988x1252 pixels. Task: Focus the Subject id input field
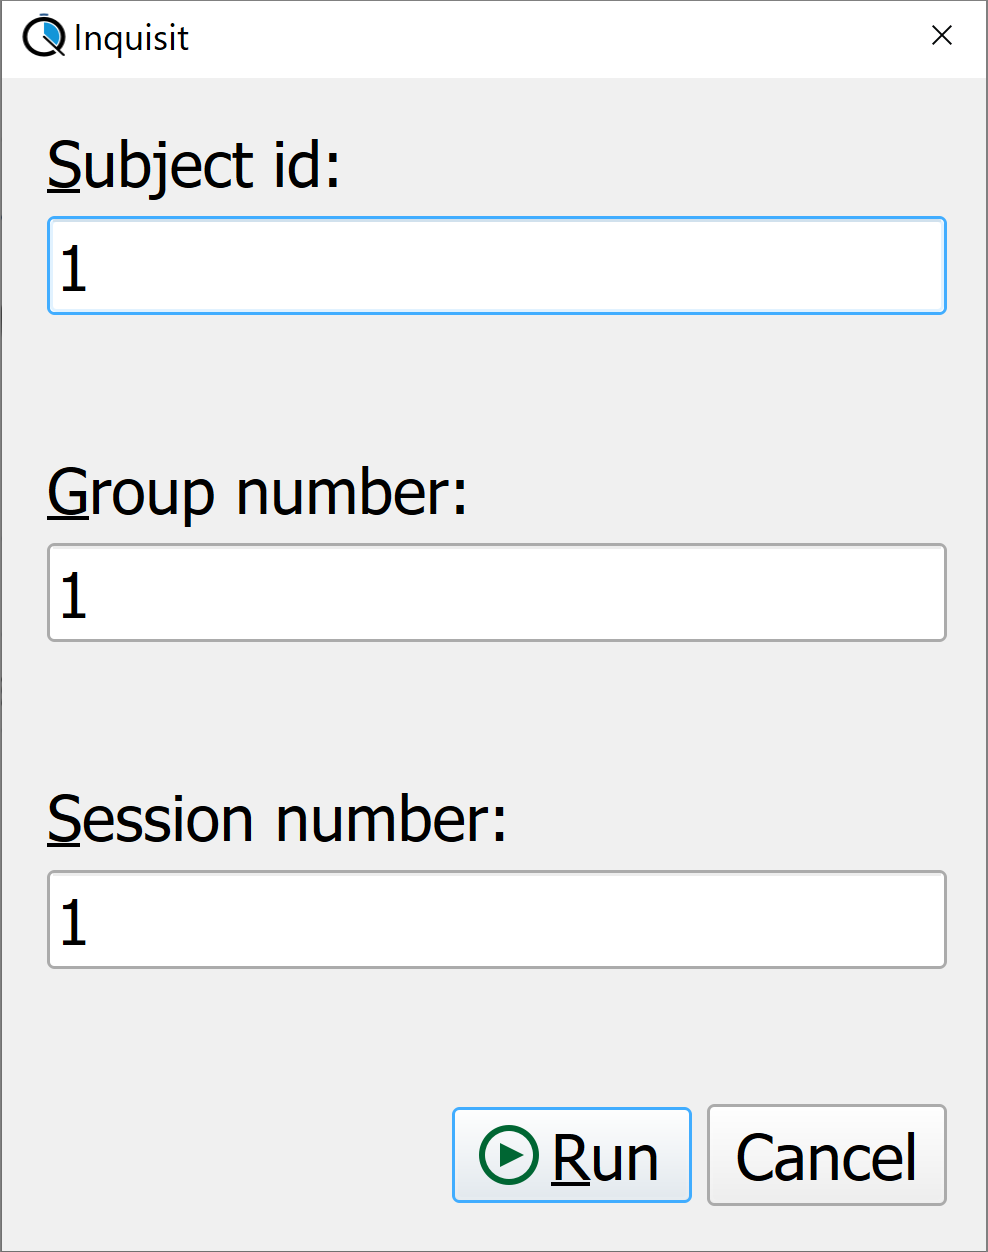[497, 266]
